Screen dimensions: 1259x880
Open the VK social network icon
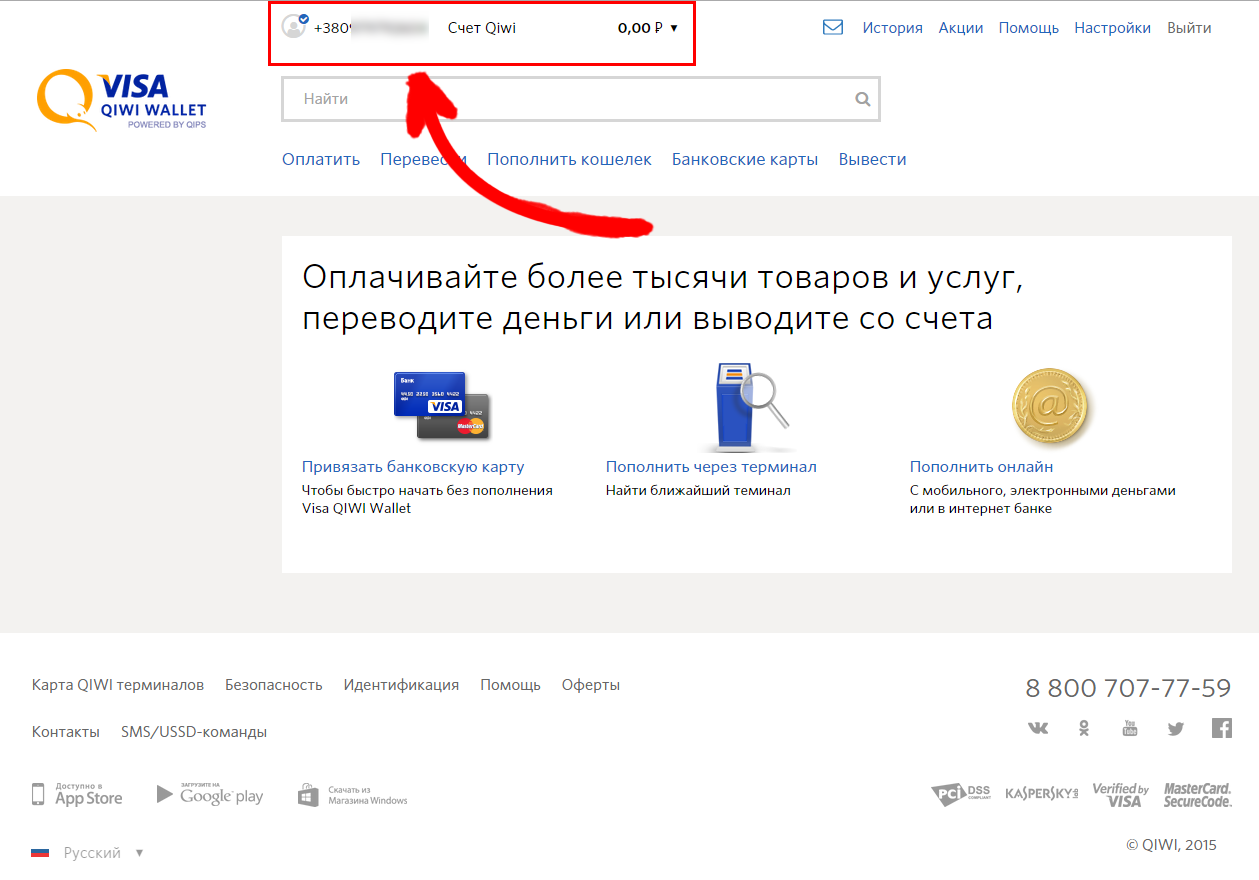[1038, 728]
